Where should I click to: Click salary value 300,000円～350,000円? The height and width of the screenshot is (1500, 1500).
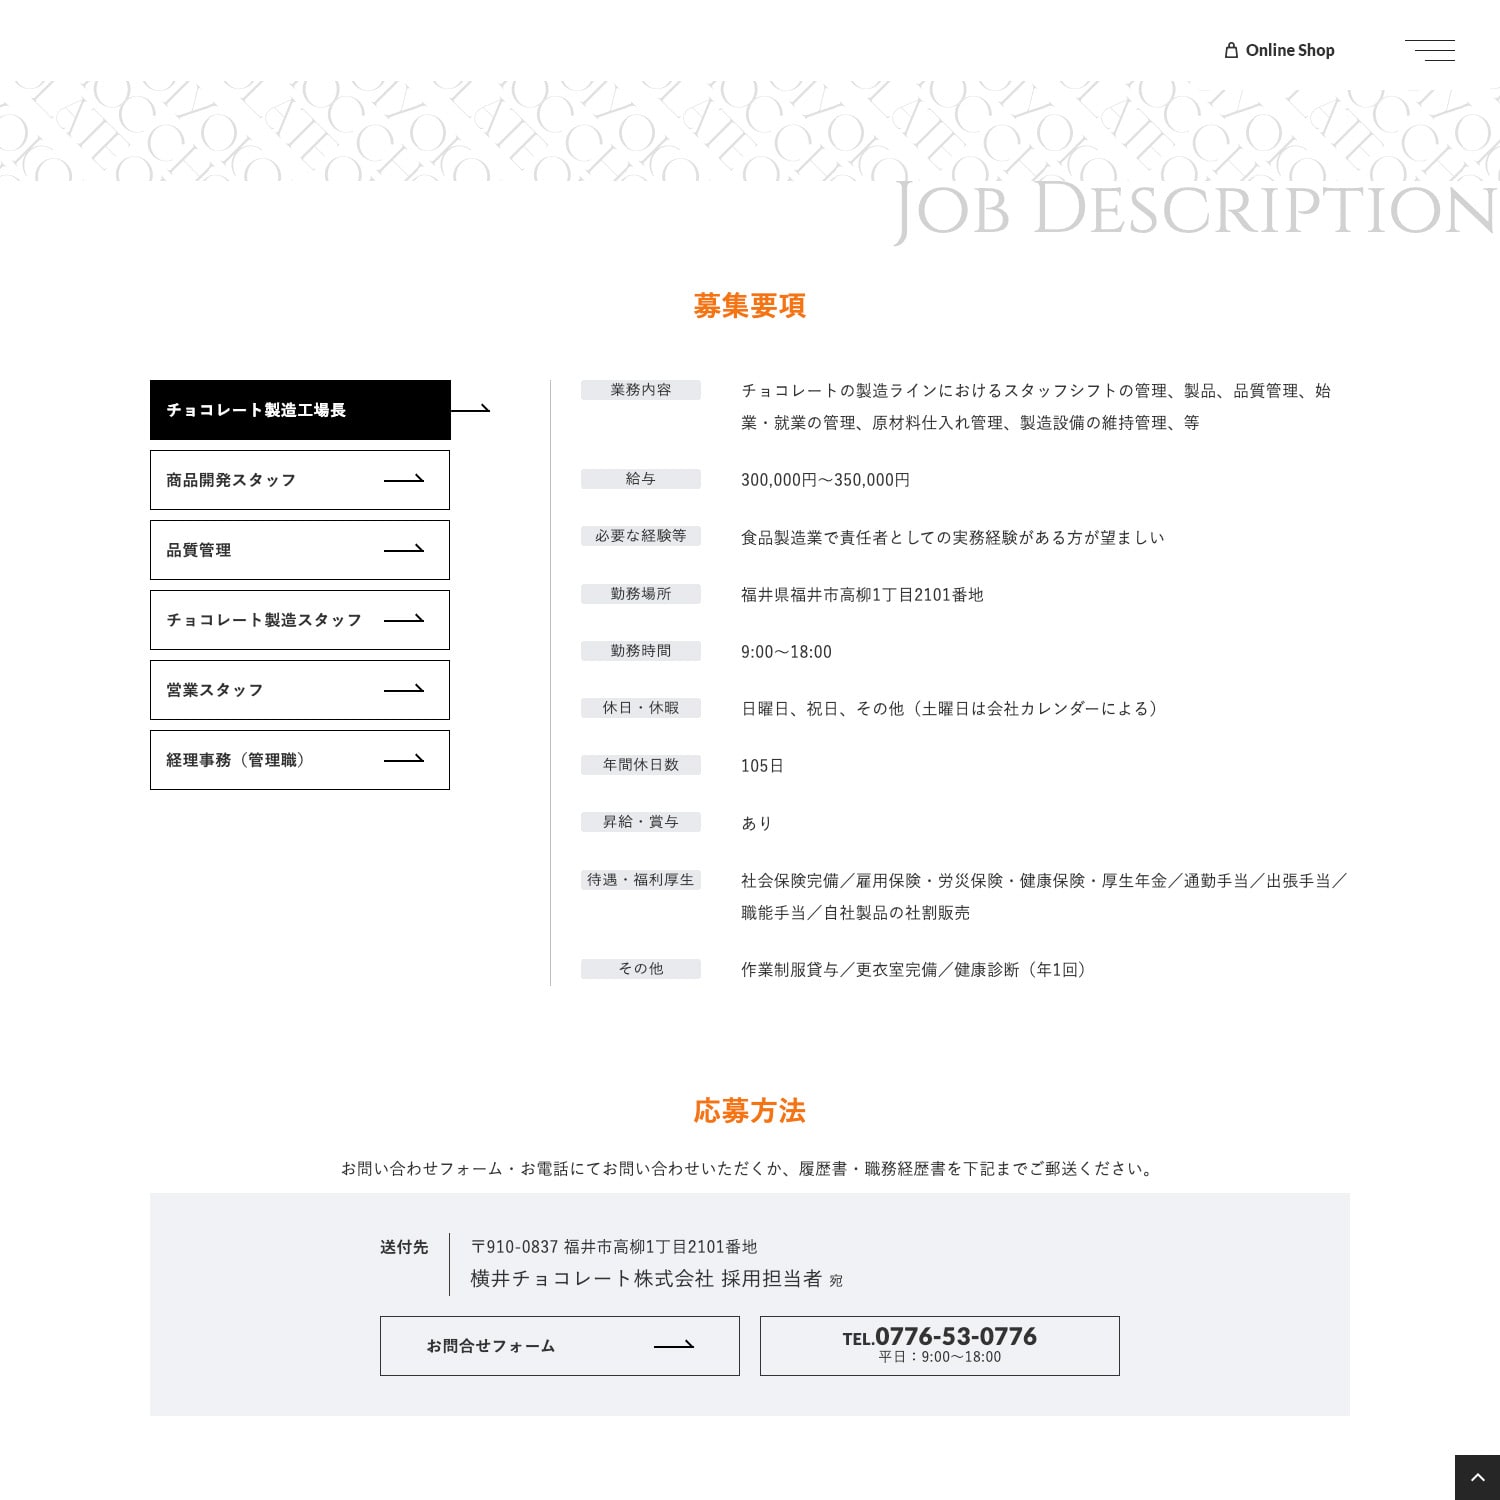pos(825,480)
